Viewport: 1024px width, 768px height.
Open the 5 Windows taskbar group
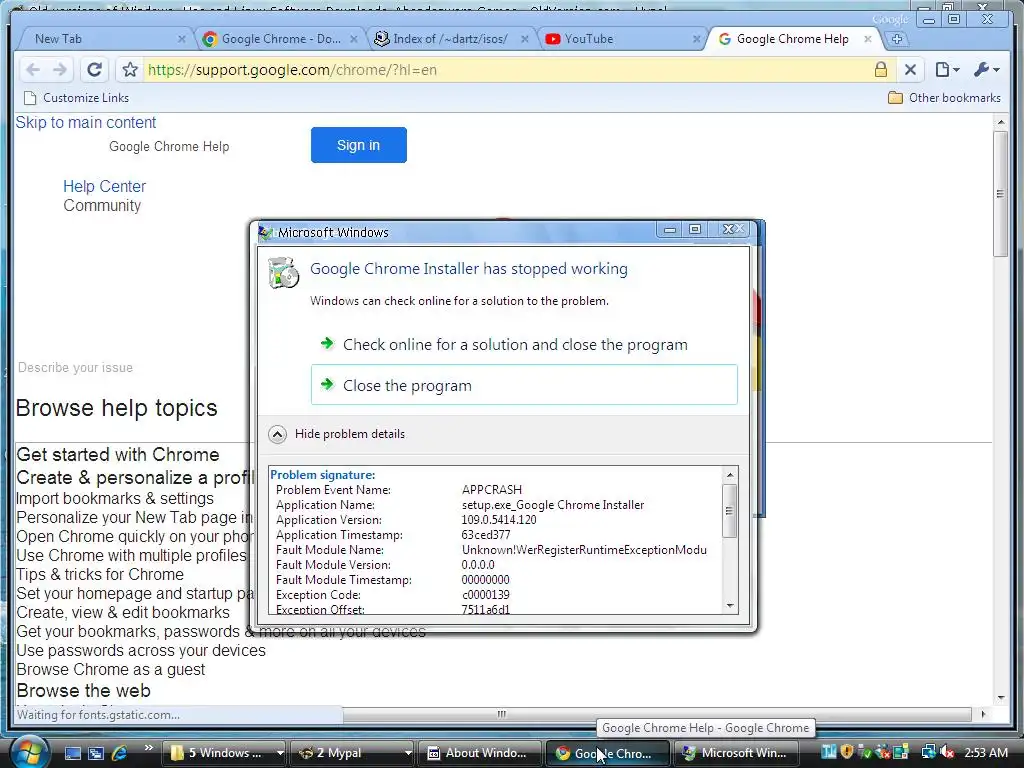(x=224, y=753)
